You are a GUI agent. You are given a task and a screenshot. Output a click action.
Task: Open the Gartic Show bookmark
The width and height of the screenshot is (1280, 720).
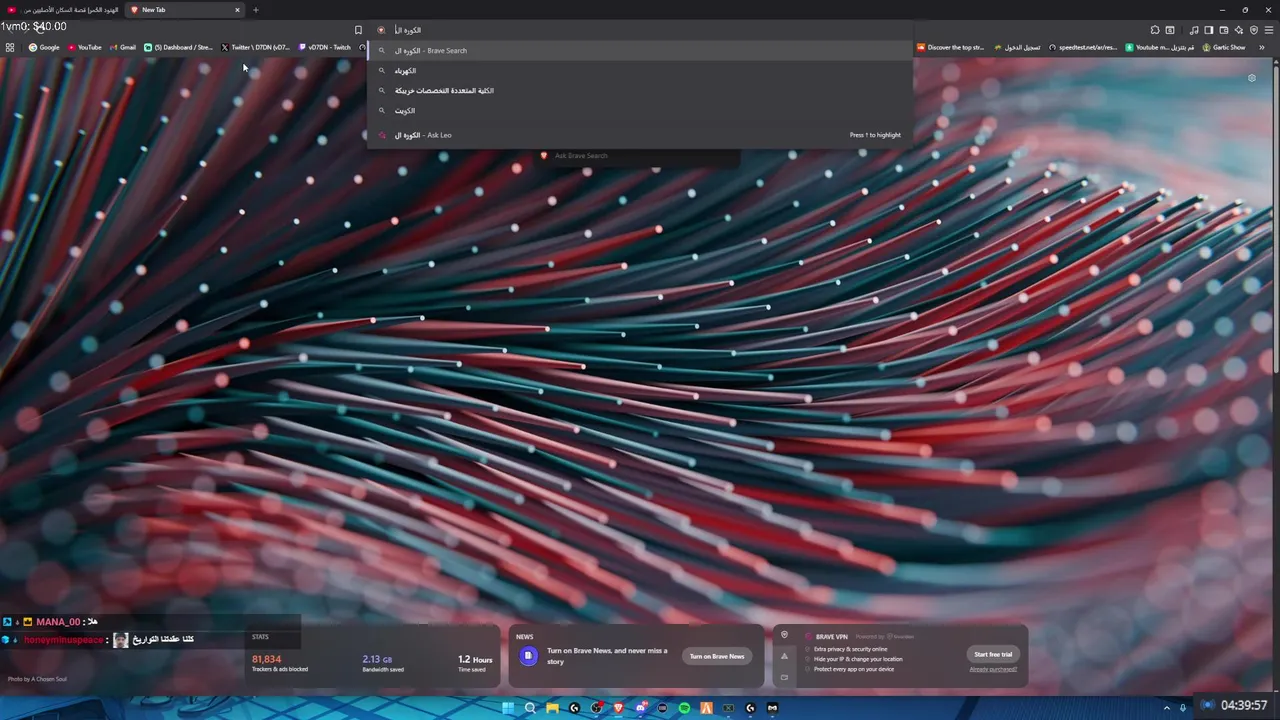1224,47
